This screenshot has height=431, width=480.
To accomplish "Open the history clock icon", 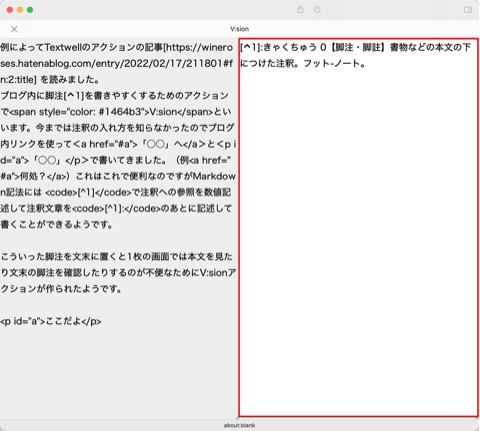I will tap(317, 10).
